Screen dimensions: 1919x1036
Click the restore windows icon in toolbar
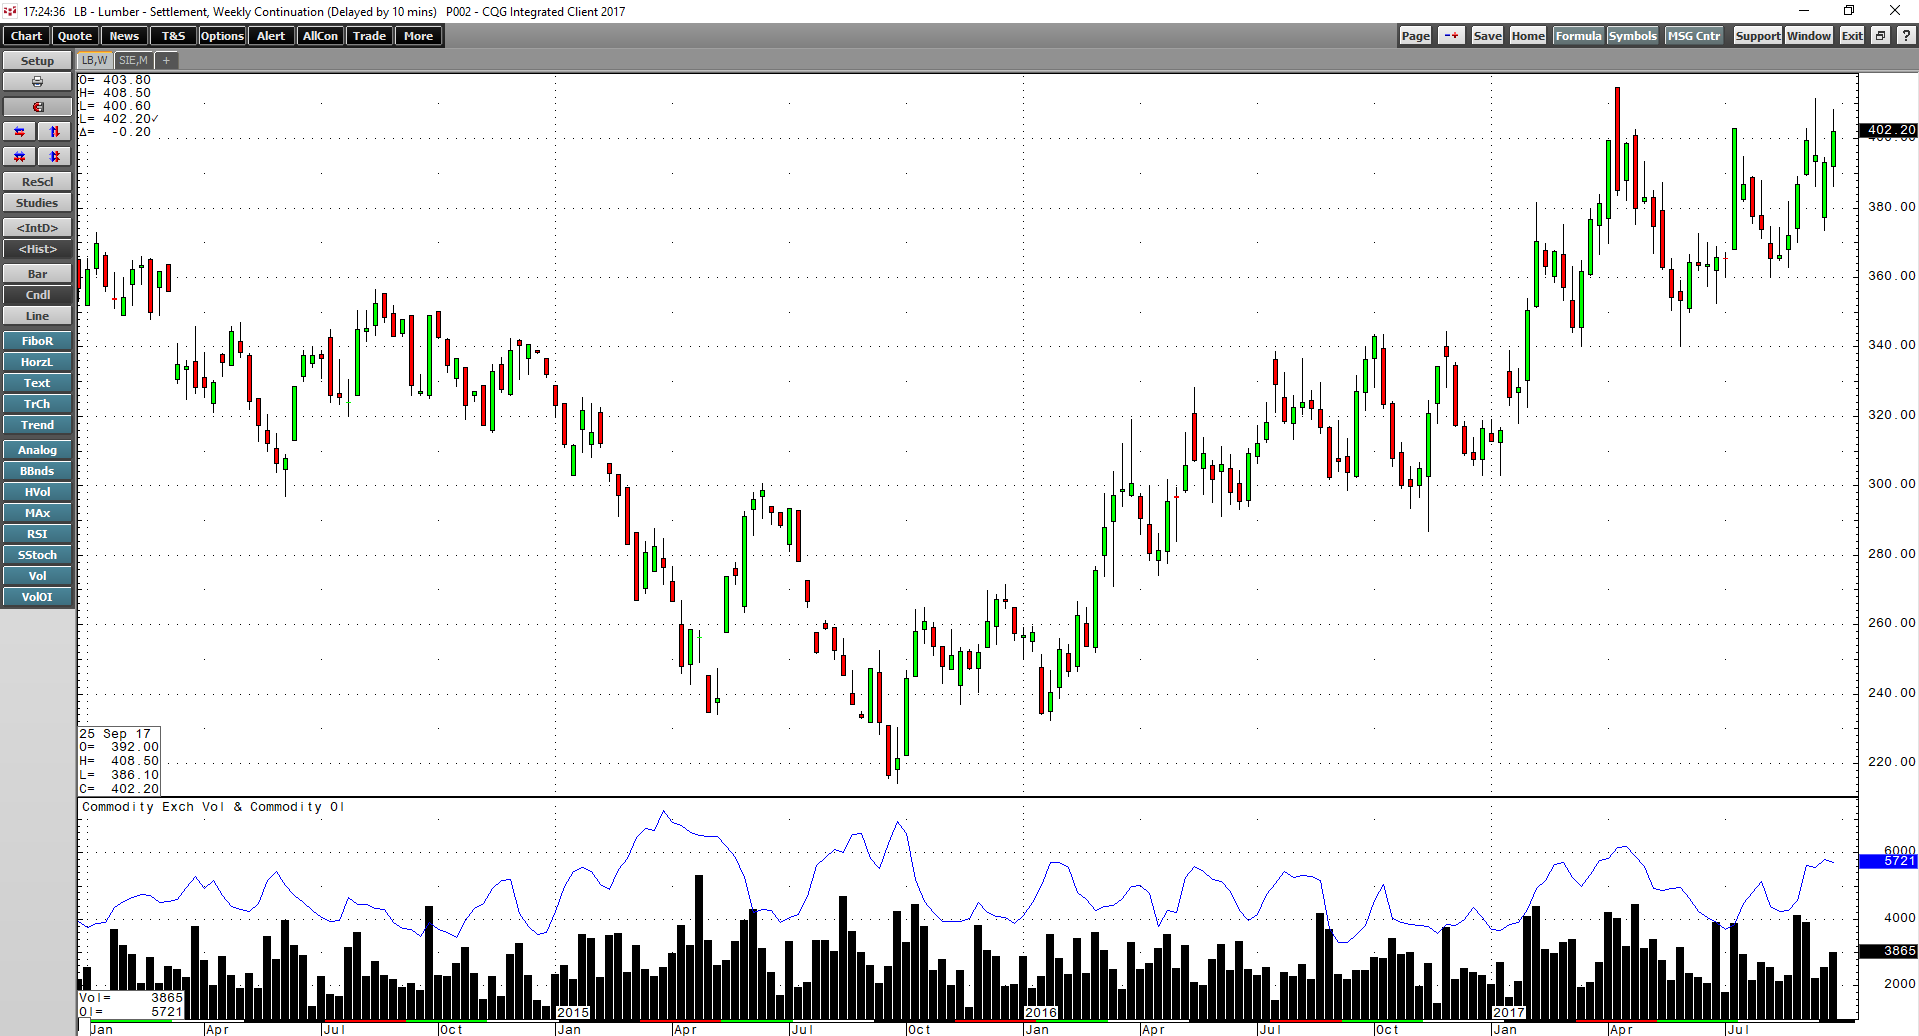(1880, 36)
